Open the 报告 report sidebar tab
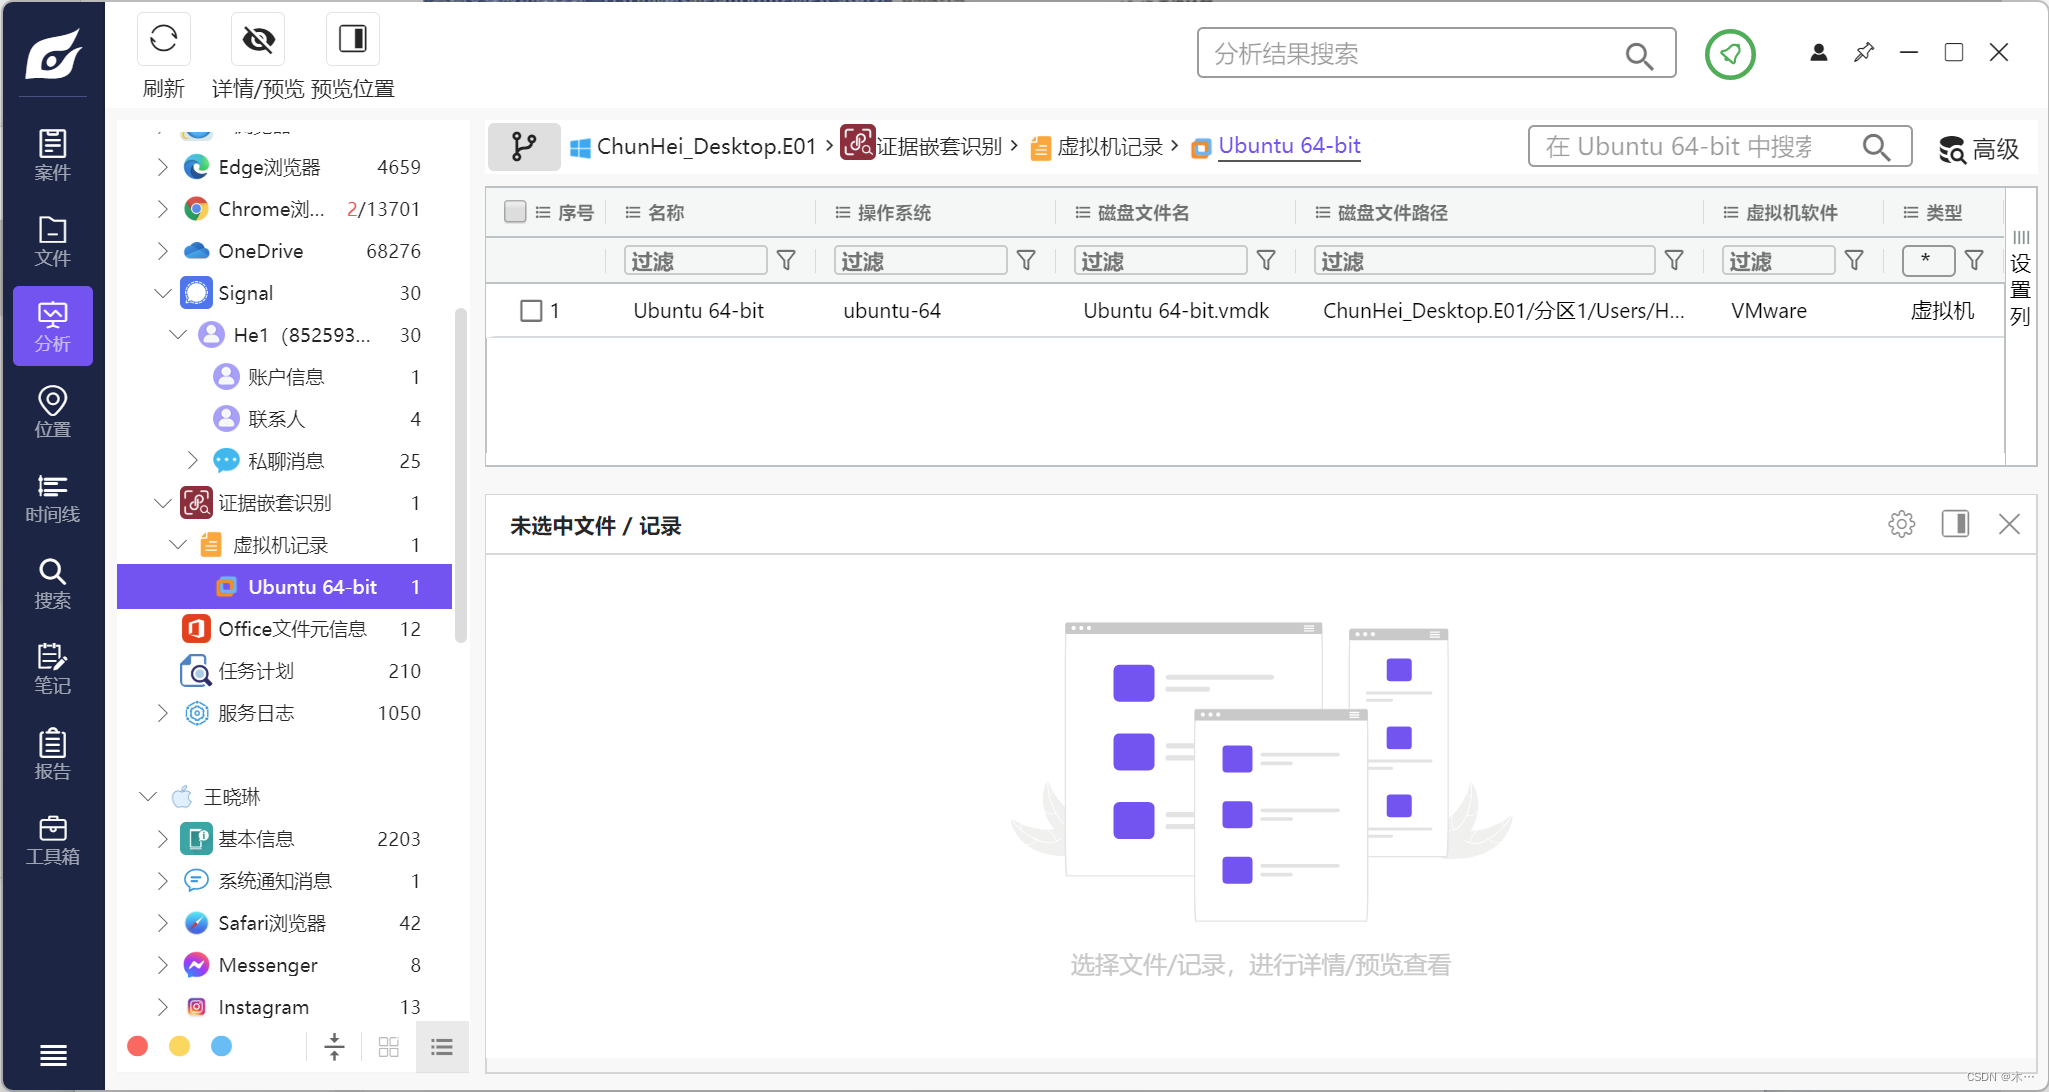The image size is (2049, 1092). coord(52,754)
